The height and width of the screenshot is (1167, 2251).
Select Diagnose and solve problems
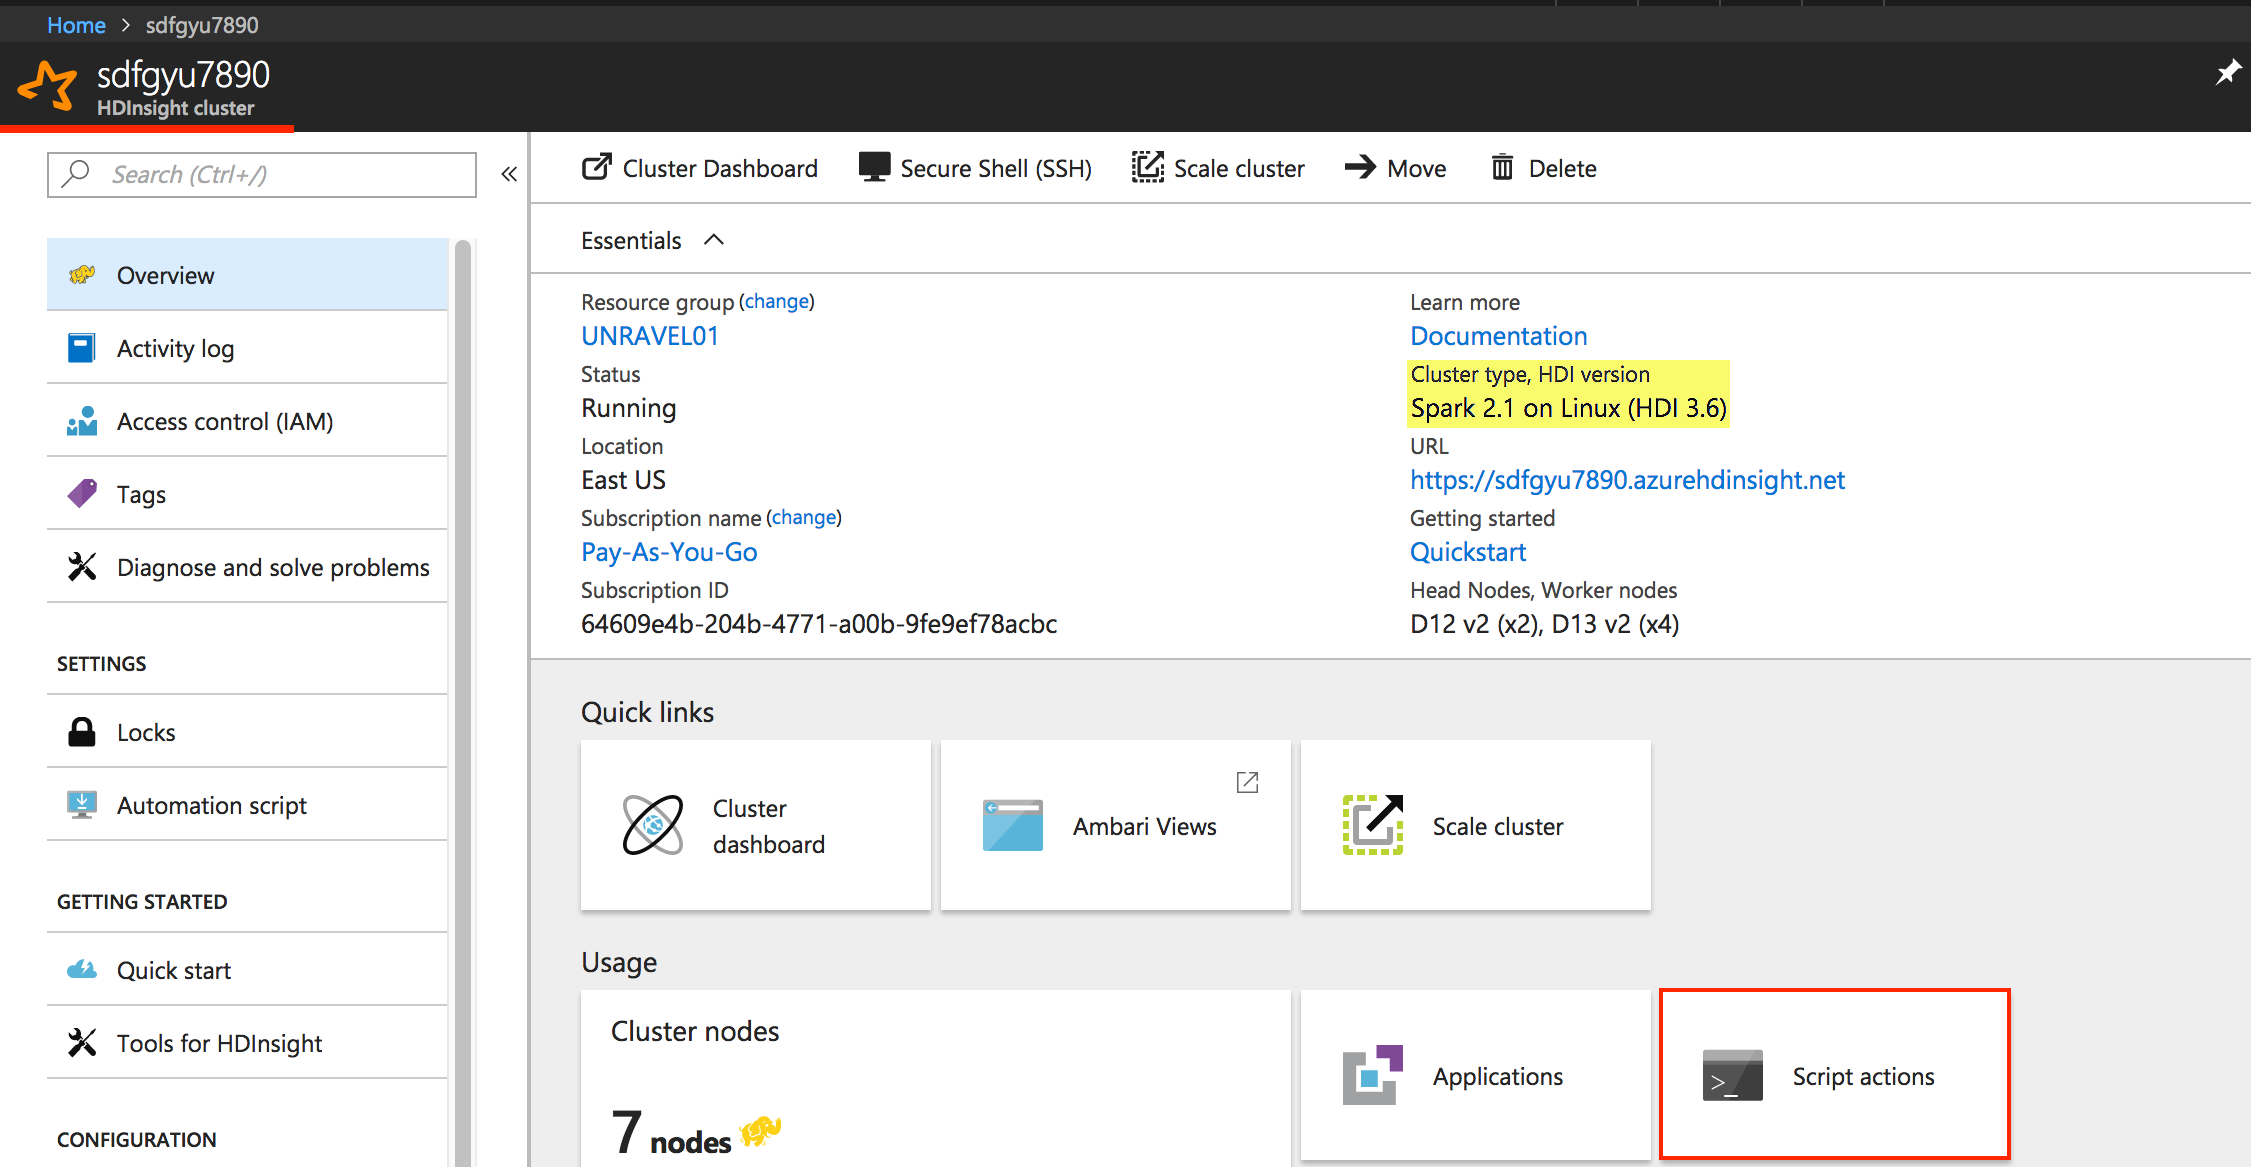(x=247, y=567)
